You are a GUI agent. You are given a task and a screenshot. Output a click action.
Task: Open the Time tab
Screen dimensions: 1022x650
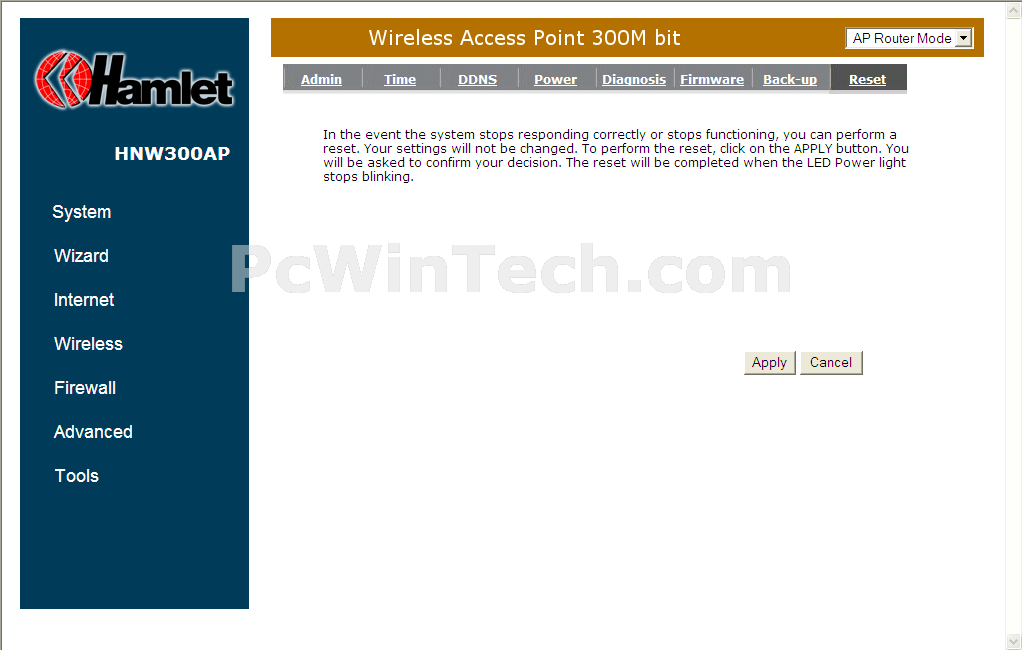coord(400,80)
